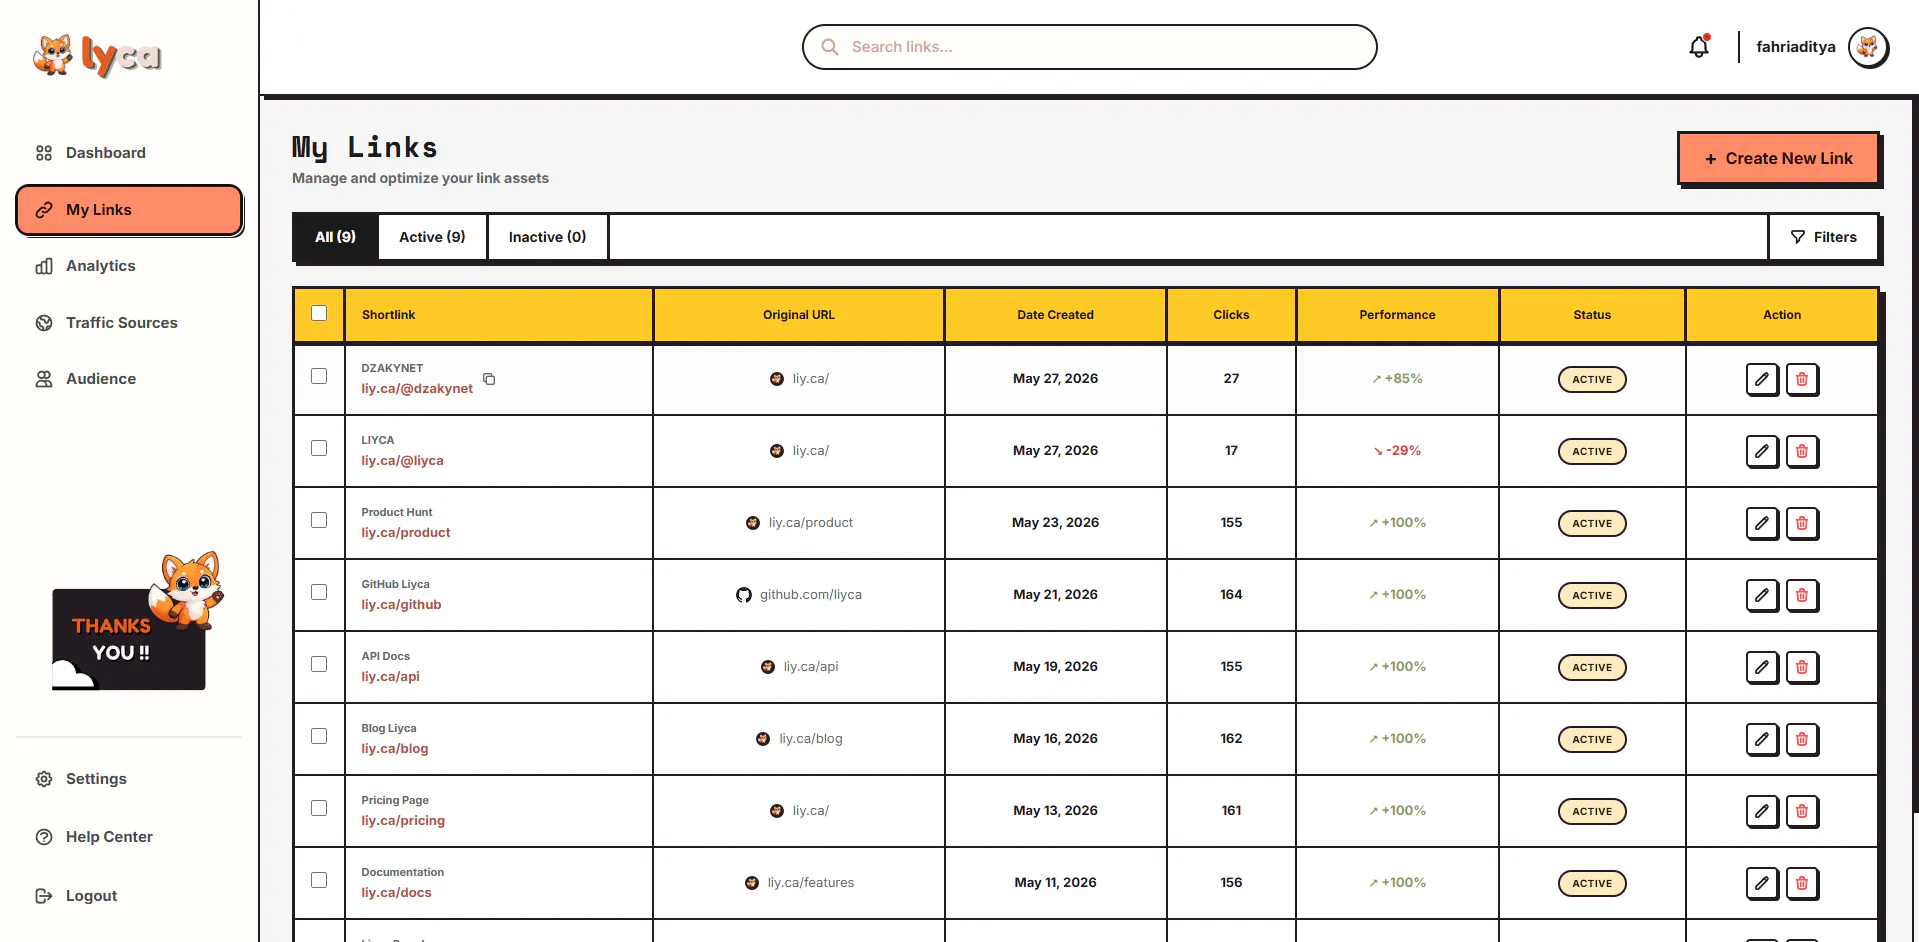Viewport: 1919px width, 942px height.
Task: Delete the Pricing Page link
Action: click(1802, 811)
